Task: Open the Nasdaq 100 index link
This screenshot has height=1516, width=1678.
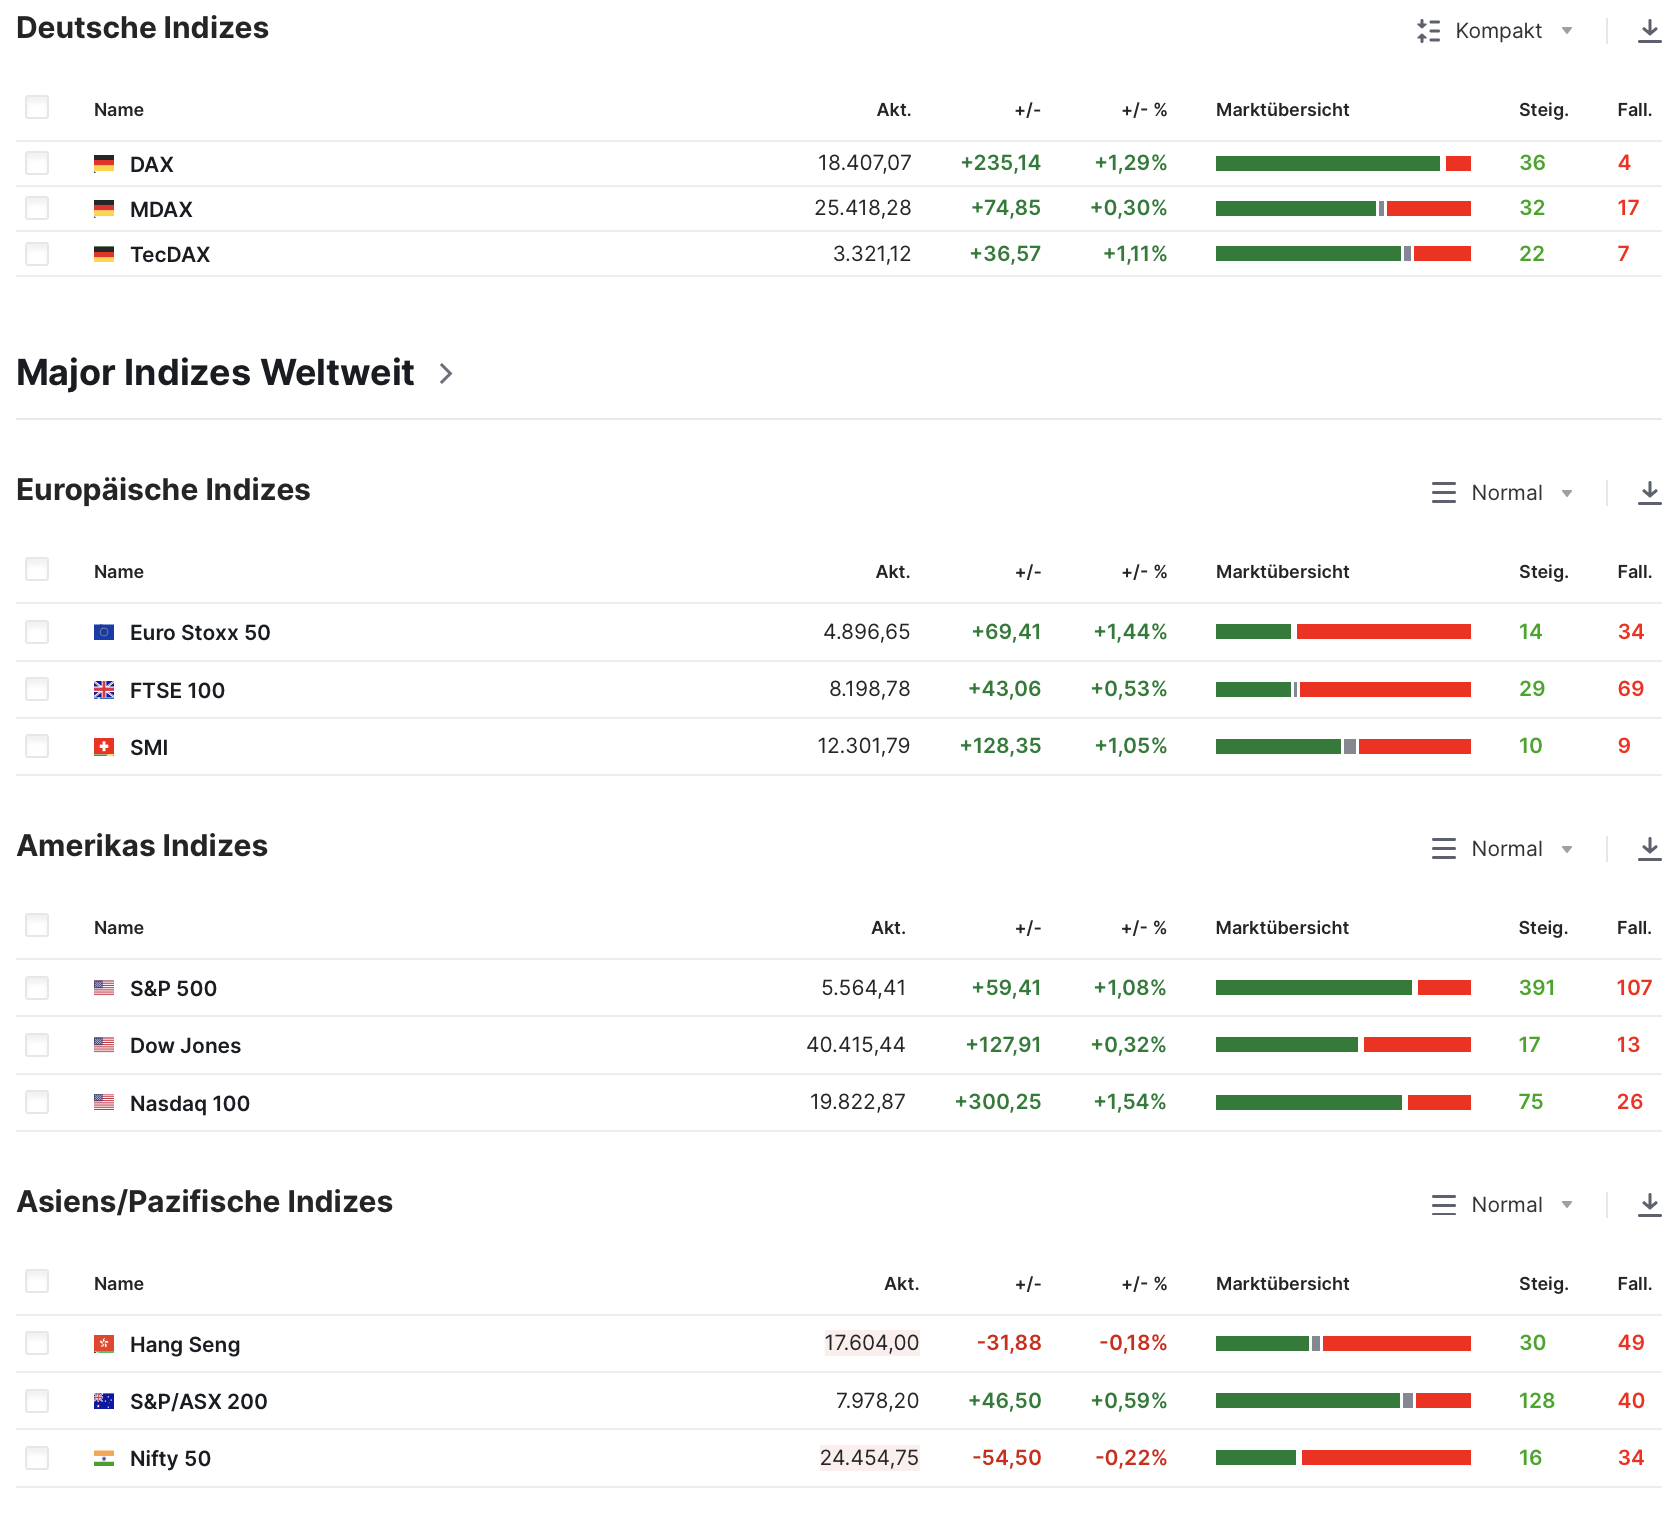Action: click(190, 1103)
